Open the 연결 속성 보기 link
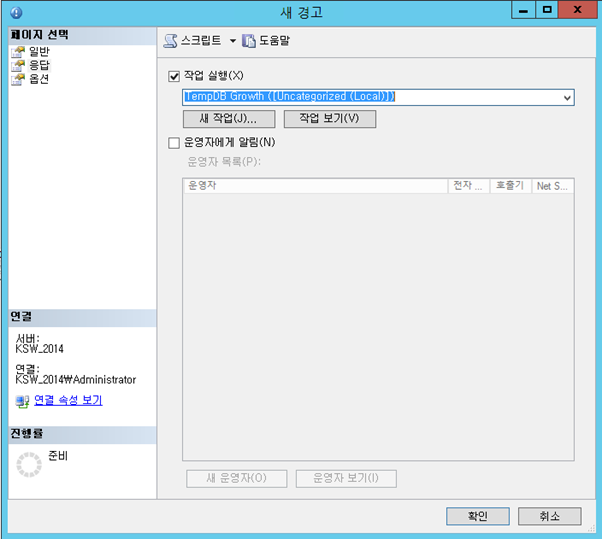Viewport: 602px width, 539px height. click(68, 401)
